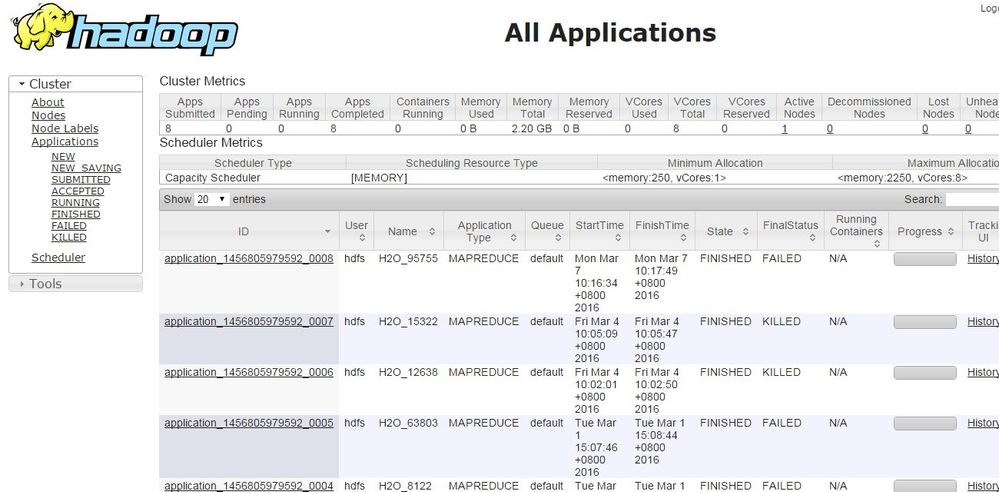Screen dimensions: 999x492
Task: Click progress bar of H2O_15322
Action: tap(925, 322)
